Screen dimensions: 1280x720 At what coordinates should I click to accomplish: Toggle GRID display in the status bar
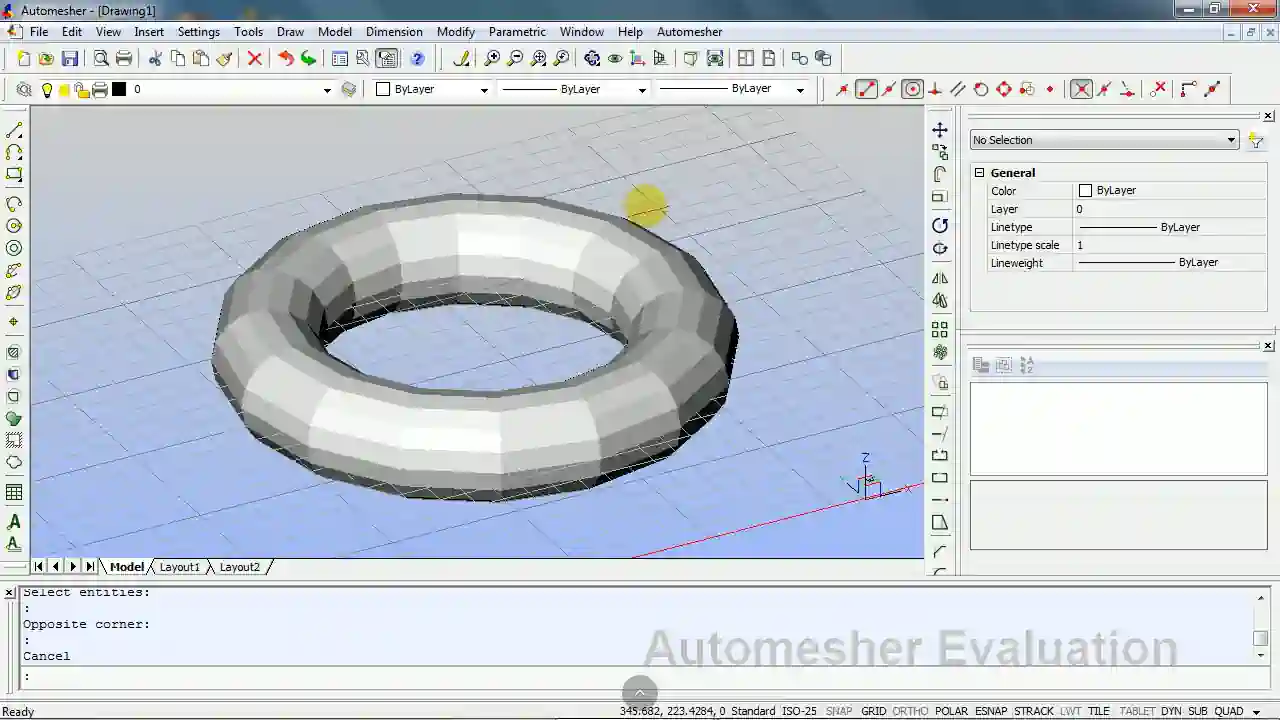tap(873, 711)
